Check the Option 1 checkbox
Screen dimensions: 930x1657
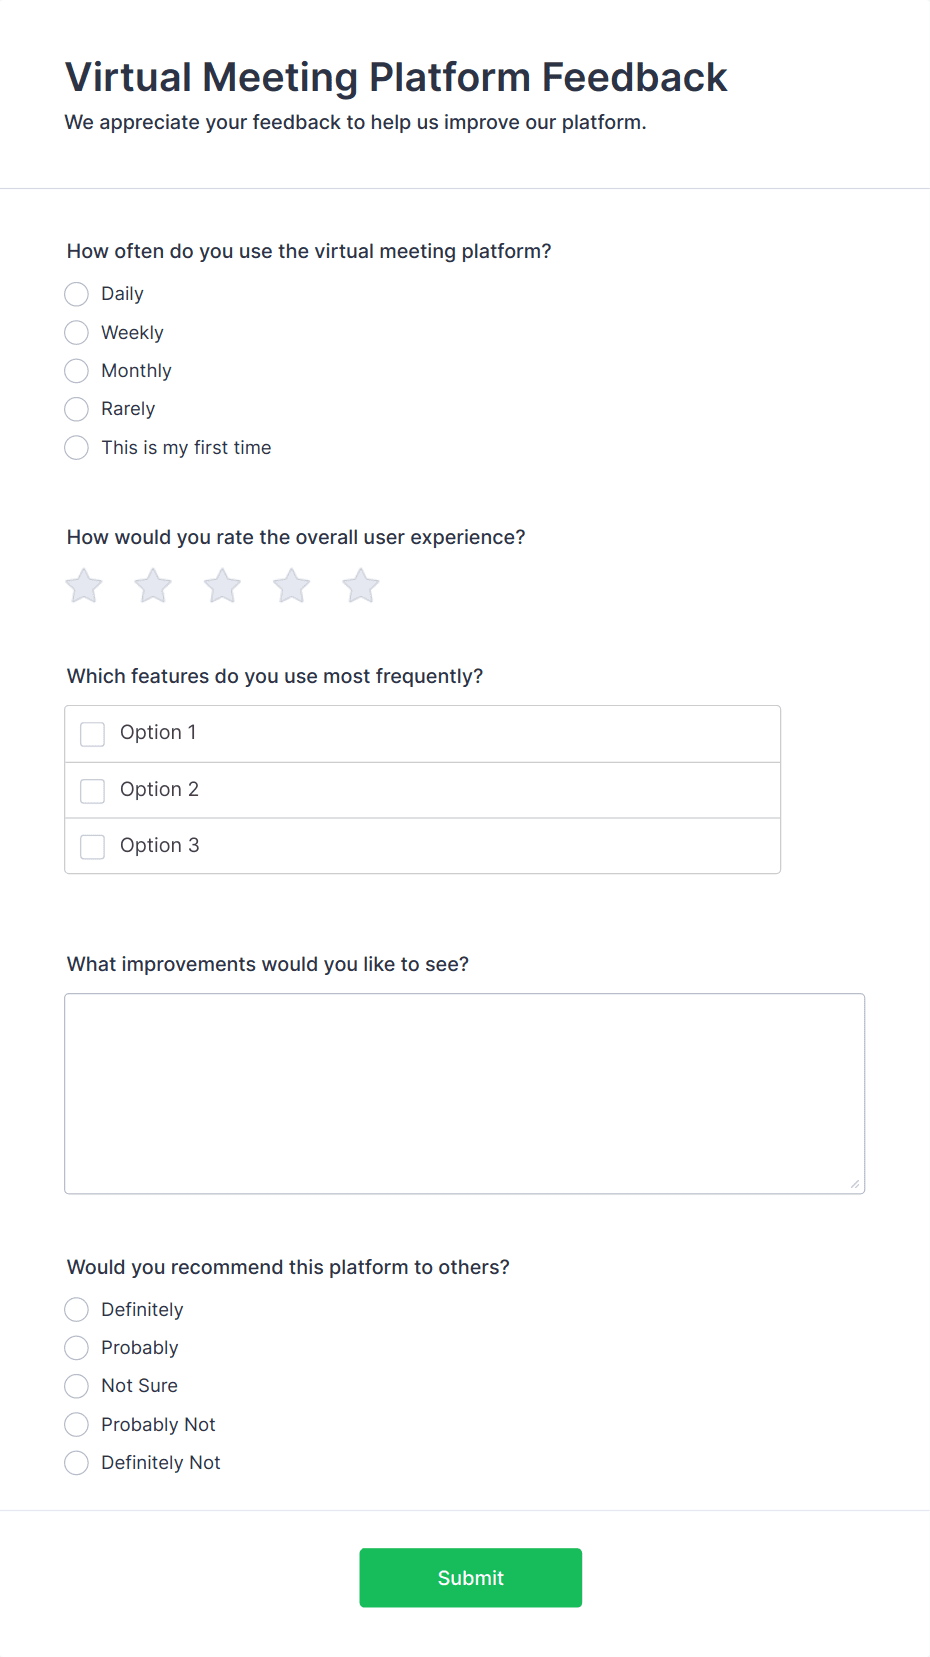pyautogui.click(x=92, y=734)
